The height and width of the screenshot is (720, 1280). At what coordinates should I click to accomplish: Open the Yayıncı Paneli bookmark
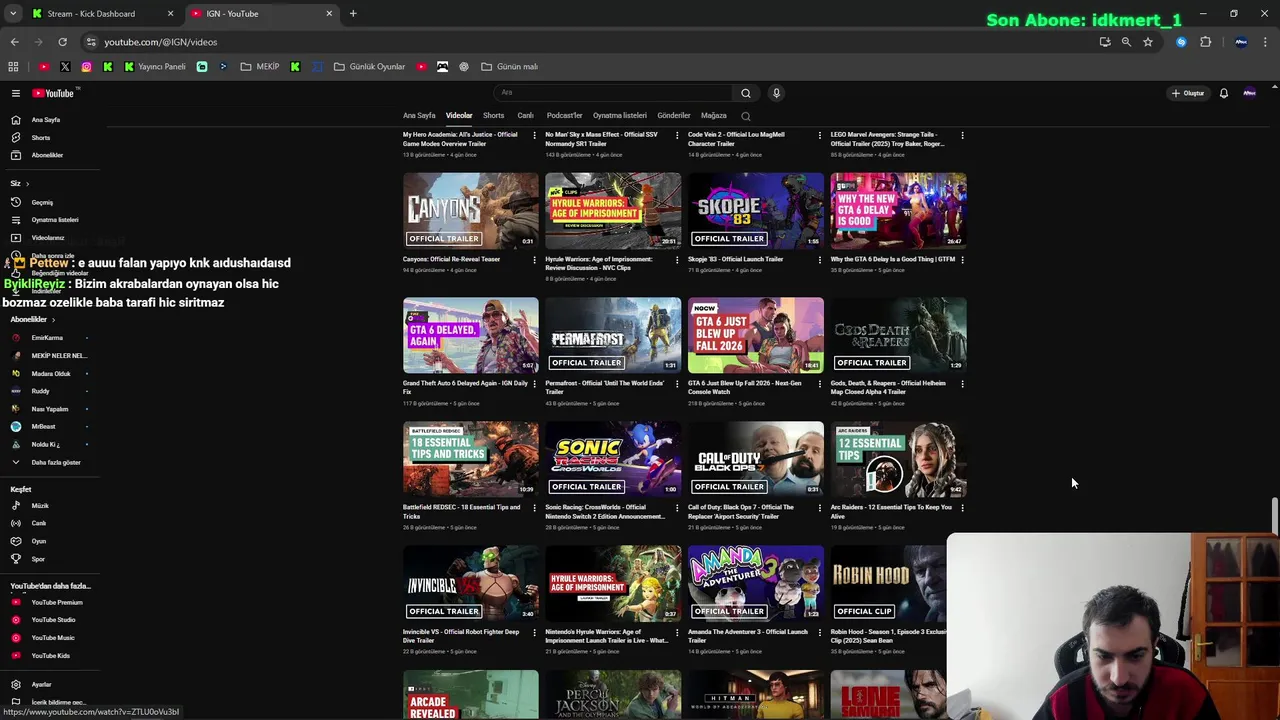tap(154, 67)
